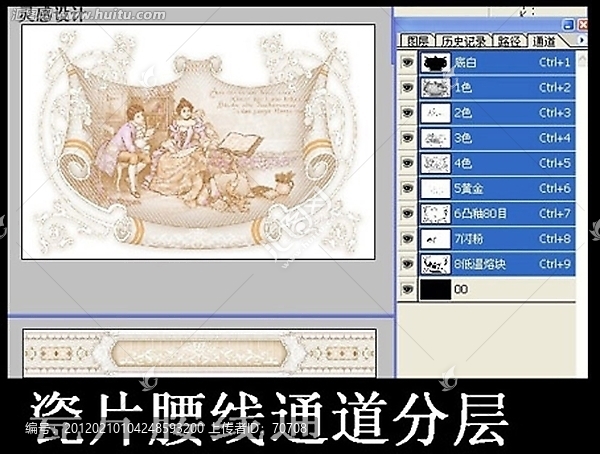Select the channel named 1色
This screenshot has height=454, width=600.
(463, 88)
